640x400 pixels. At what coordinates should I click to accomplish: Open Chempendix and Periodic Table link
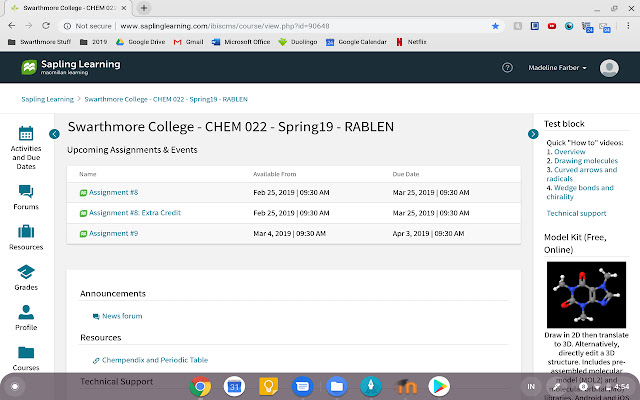[x=155, y=360]
